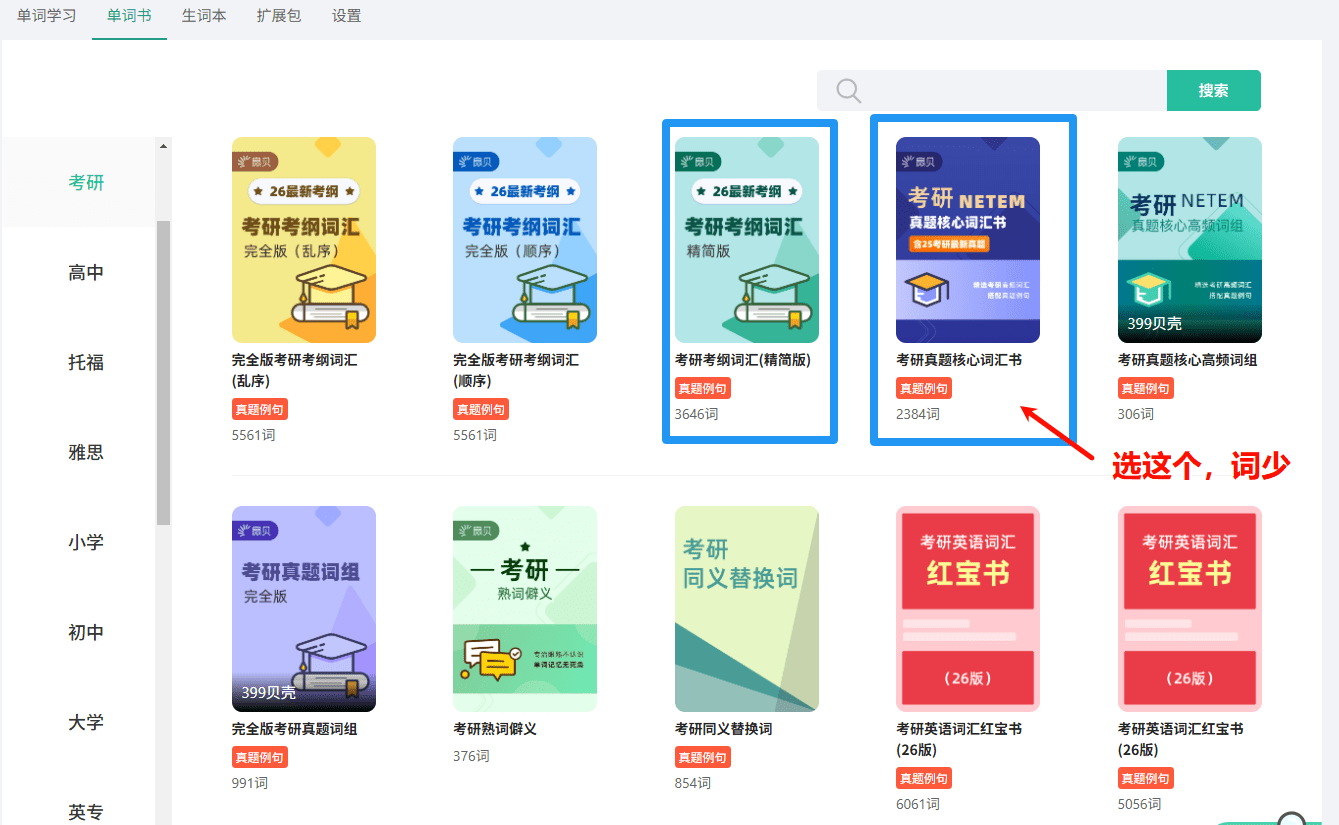Click title 考研同义替换词
The image size is (1339, 825).
[x=724, y=729]
